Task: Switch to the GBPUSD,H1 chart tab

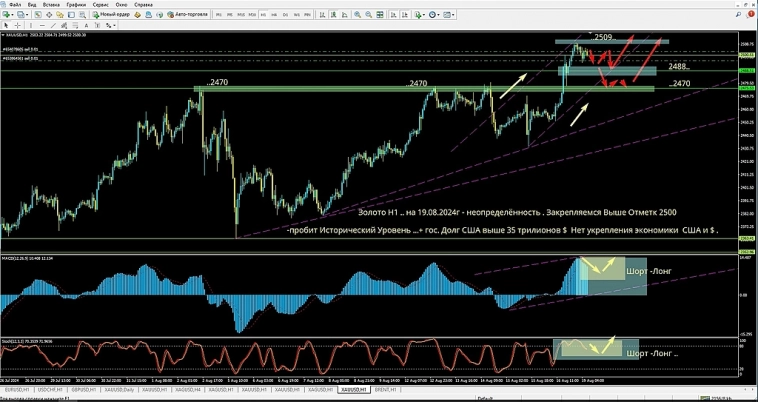Action: point(85,389)
